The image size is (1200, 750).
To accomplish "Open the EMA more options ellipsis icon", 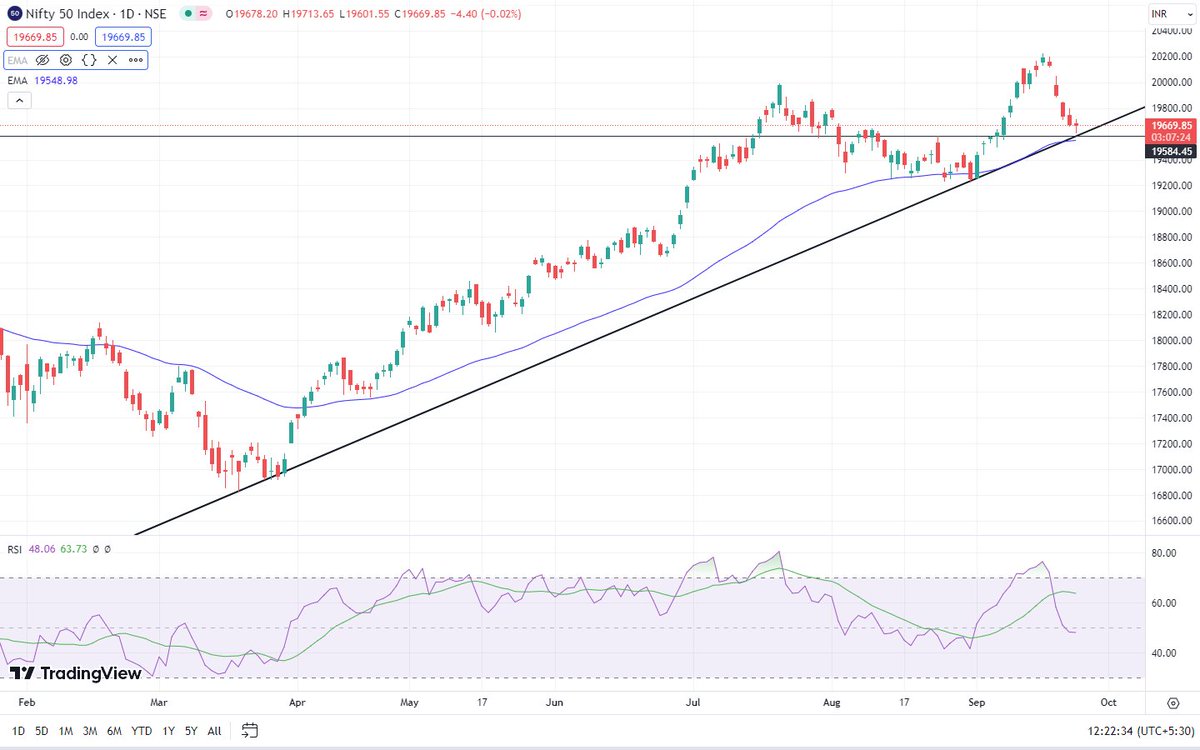I will [135, 60].
